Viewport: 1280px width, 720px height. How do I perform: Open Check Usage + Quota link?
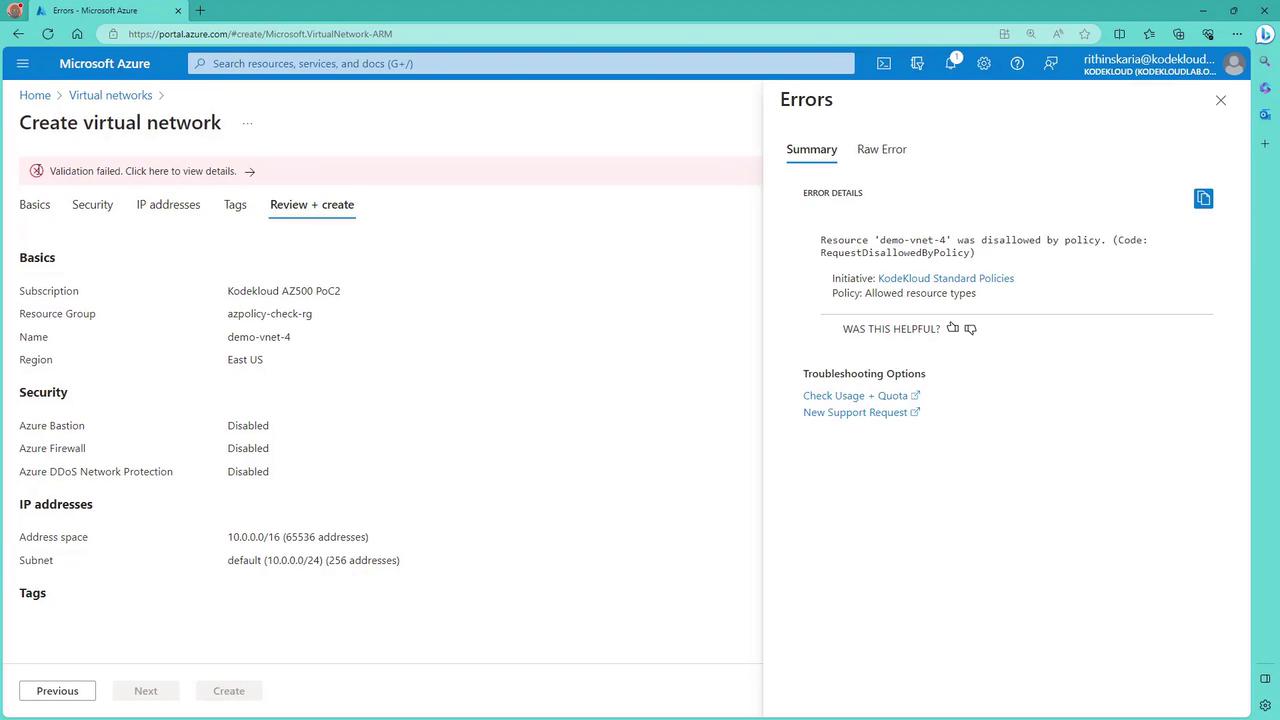point(861,396)
